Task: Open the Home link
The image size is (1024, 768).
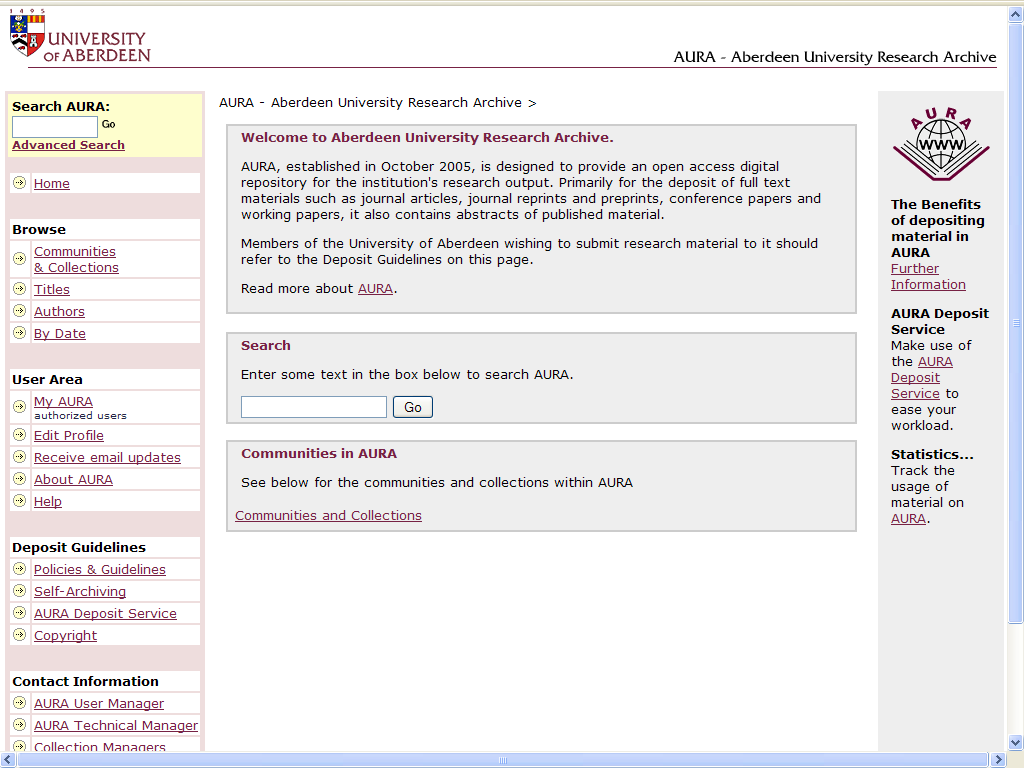Action: tap(52, 184)
